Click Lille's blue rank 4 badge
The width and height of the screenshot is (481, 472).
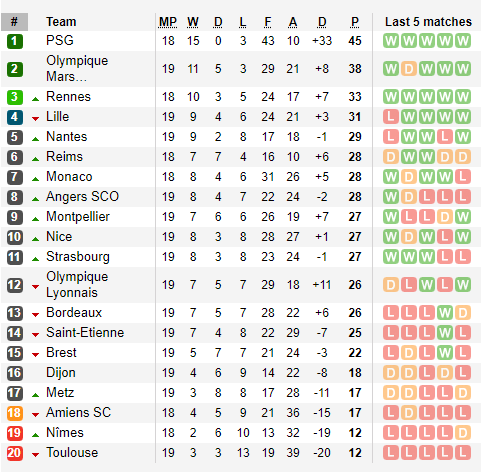coord(15,117)
